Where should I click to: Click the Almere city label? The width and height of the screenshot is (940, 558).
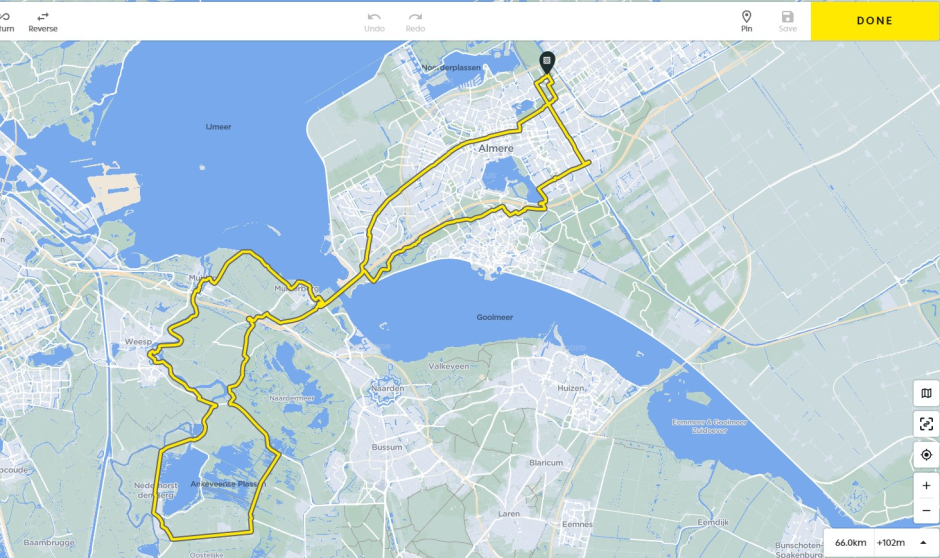click(496, 148)
